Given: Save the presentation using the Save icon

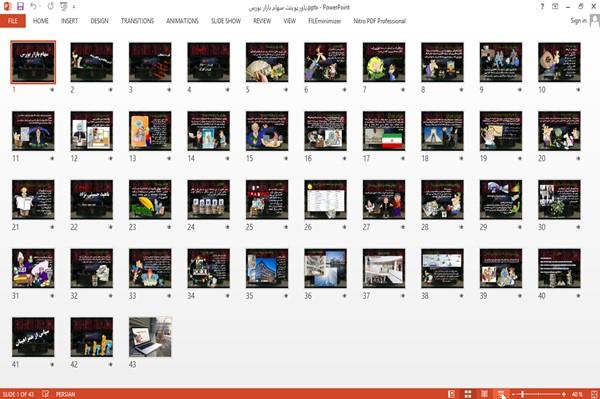Looking at the screenshot, I should pos(20,6).
